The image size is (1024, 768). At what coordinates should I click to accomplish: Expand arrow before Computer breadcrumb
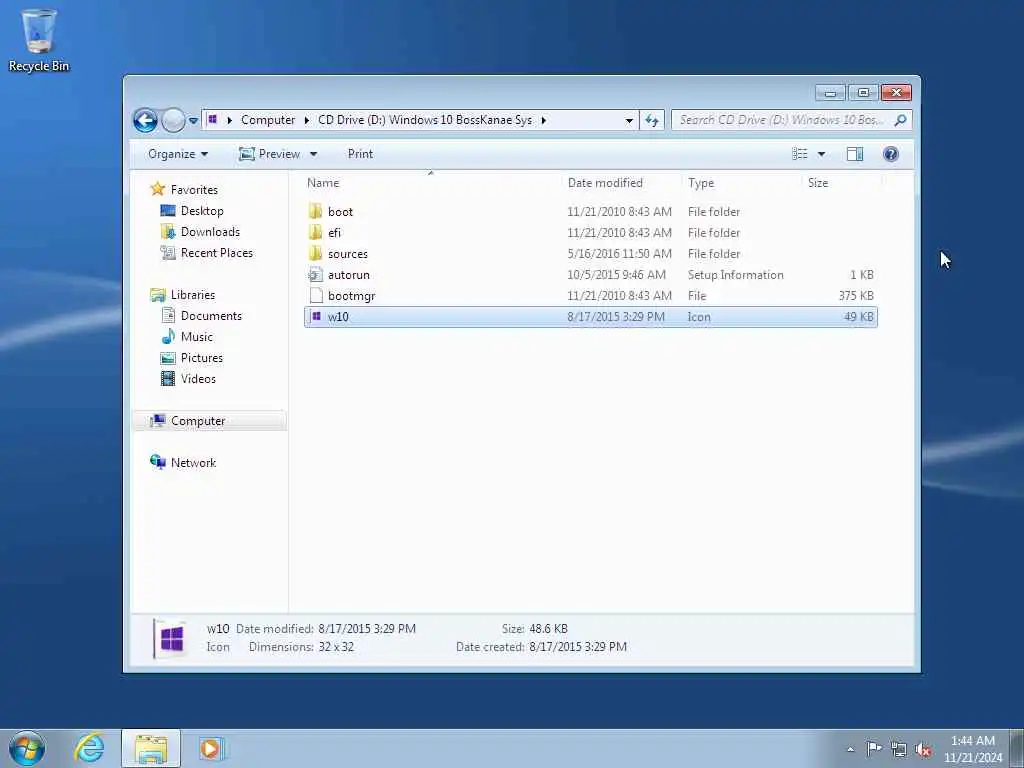(x=229, y=120)
